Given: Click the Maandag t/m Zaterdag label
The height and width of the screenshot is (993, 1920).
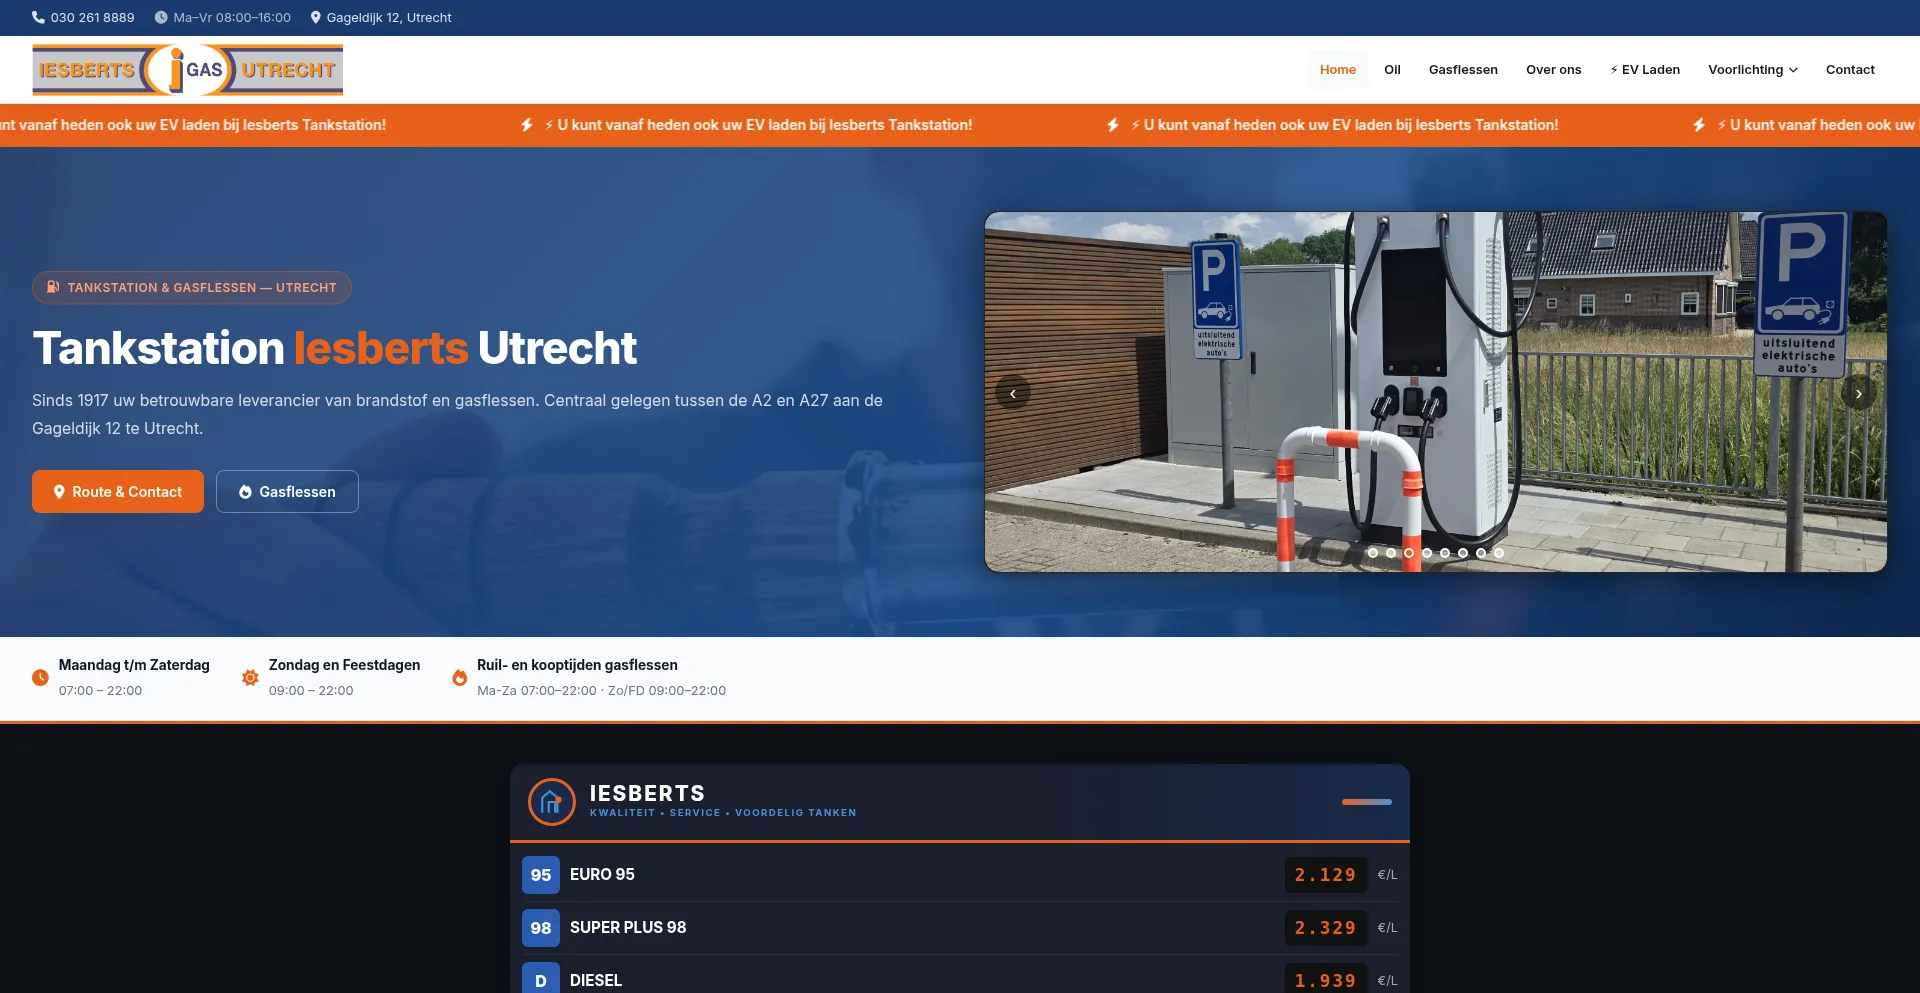Looking at the screenshot, I should click(134, 665).
